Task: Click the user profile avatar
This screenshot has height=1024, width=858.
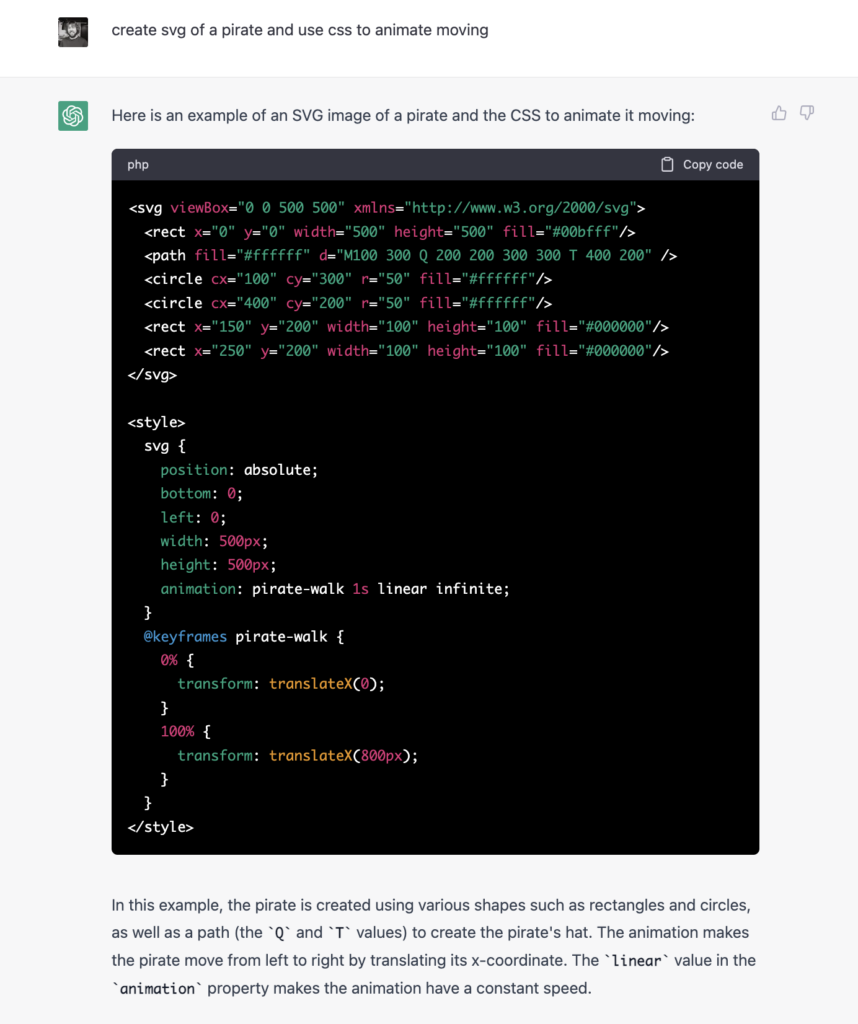Action: (73, 32)
